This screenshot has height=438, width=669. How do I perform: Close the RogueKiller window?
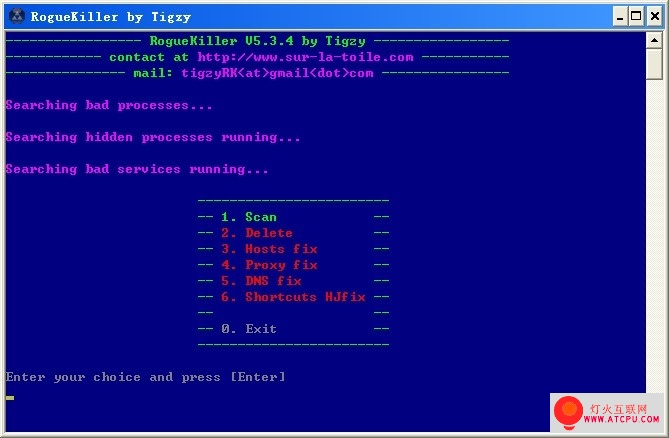click(655, 17)
